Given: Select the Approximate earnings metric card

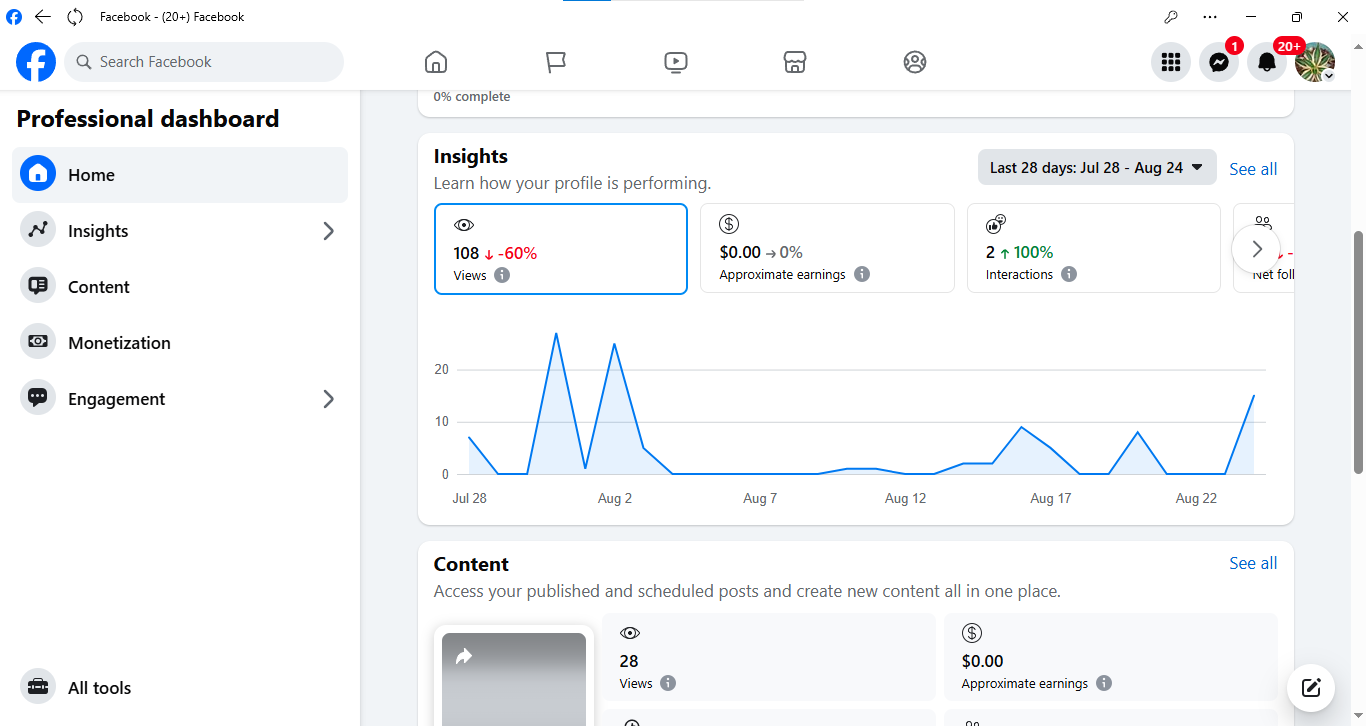Looking at the screenshot, I should [827, 249].
